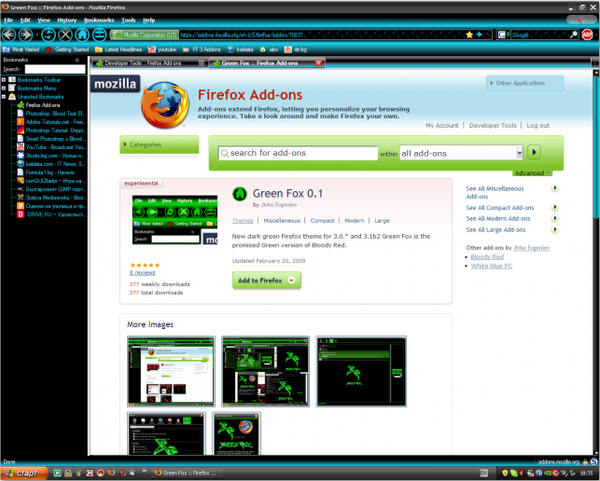Reload the page with the refresh icon
The image size is (600, 481).
point(49,35)
